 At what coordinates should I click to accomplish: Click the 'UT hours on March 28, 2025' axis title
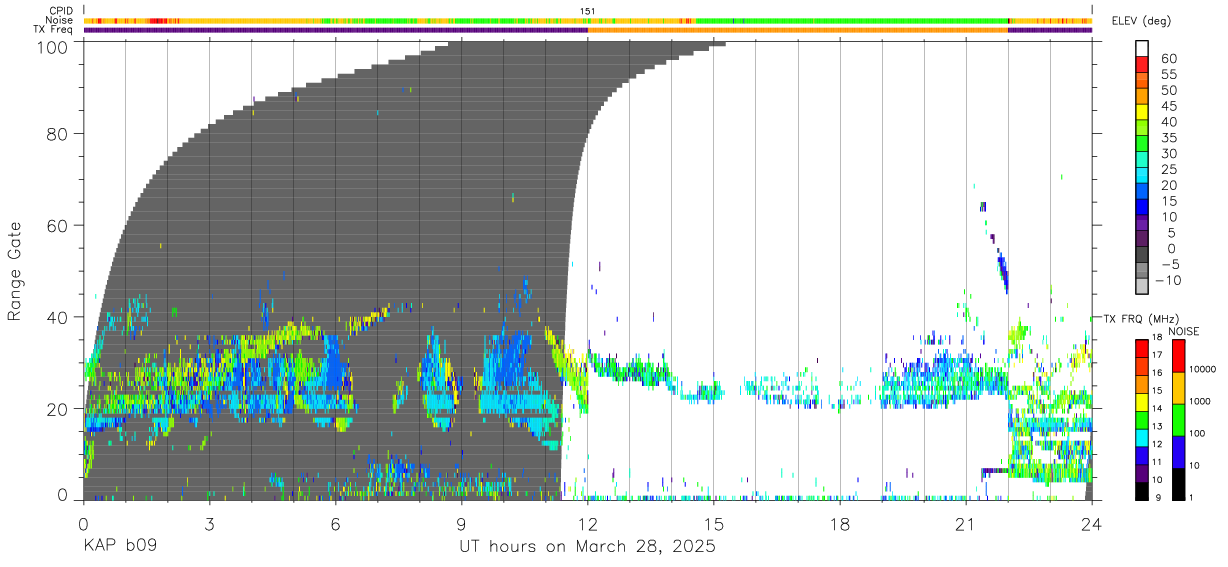(x=587, y=547)
